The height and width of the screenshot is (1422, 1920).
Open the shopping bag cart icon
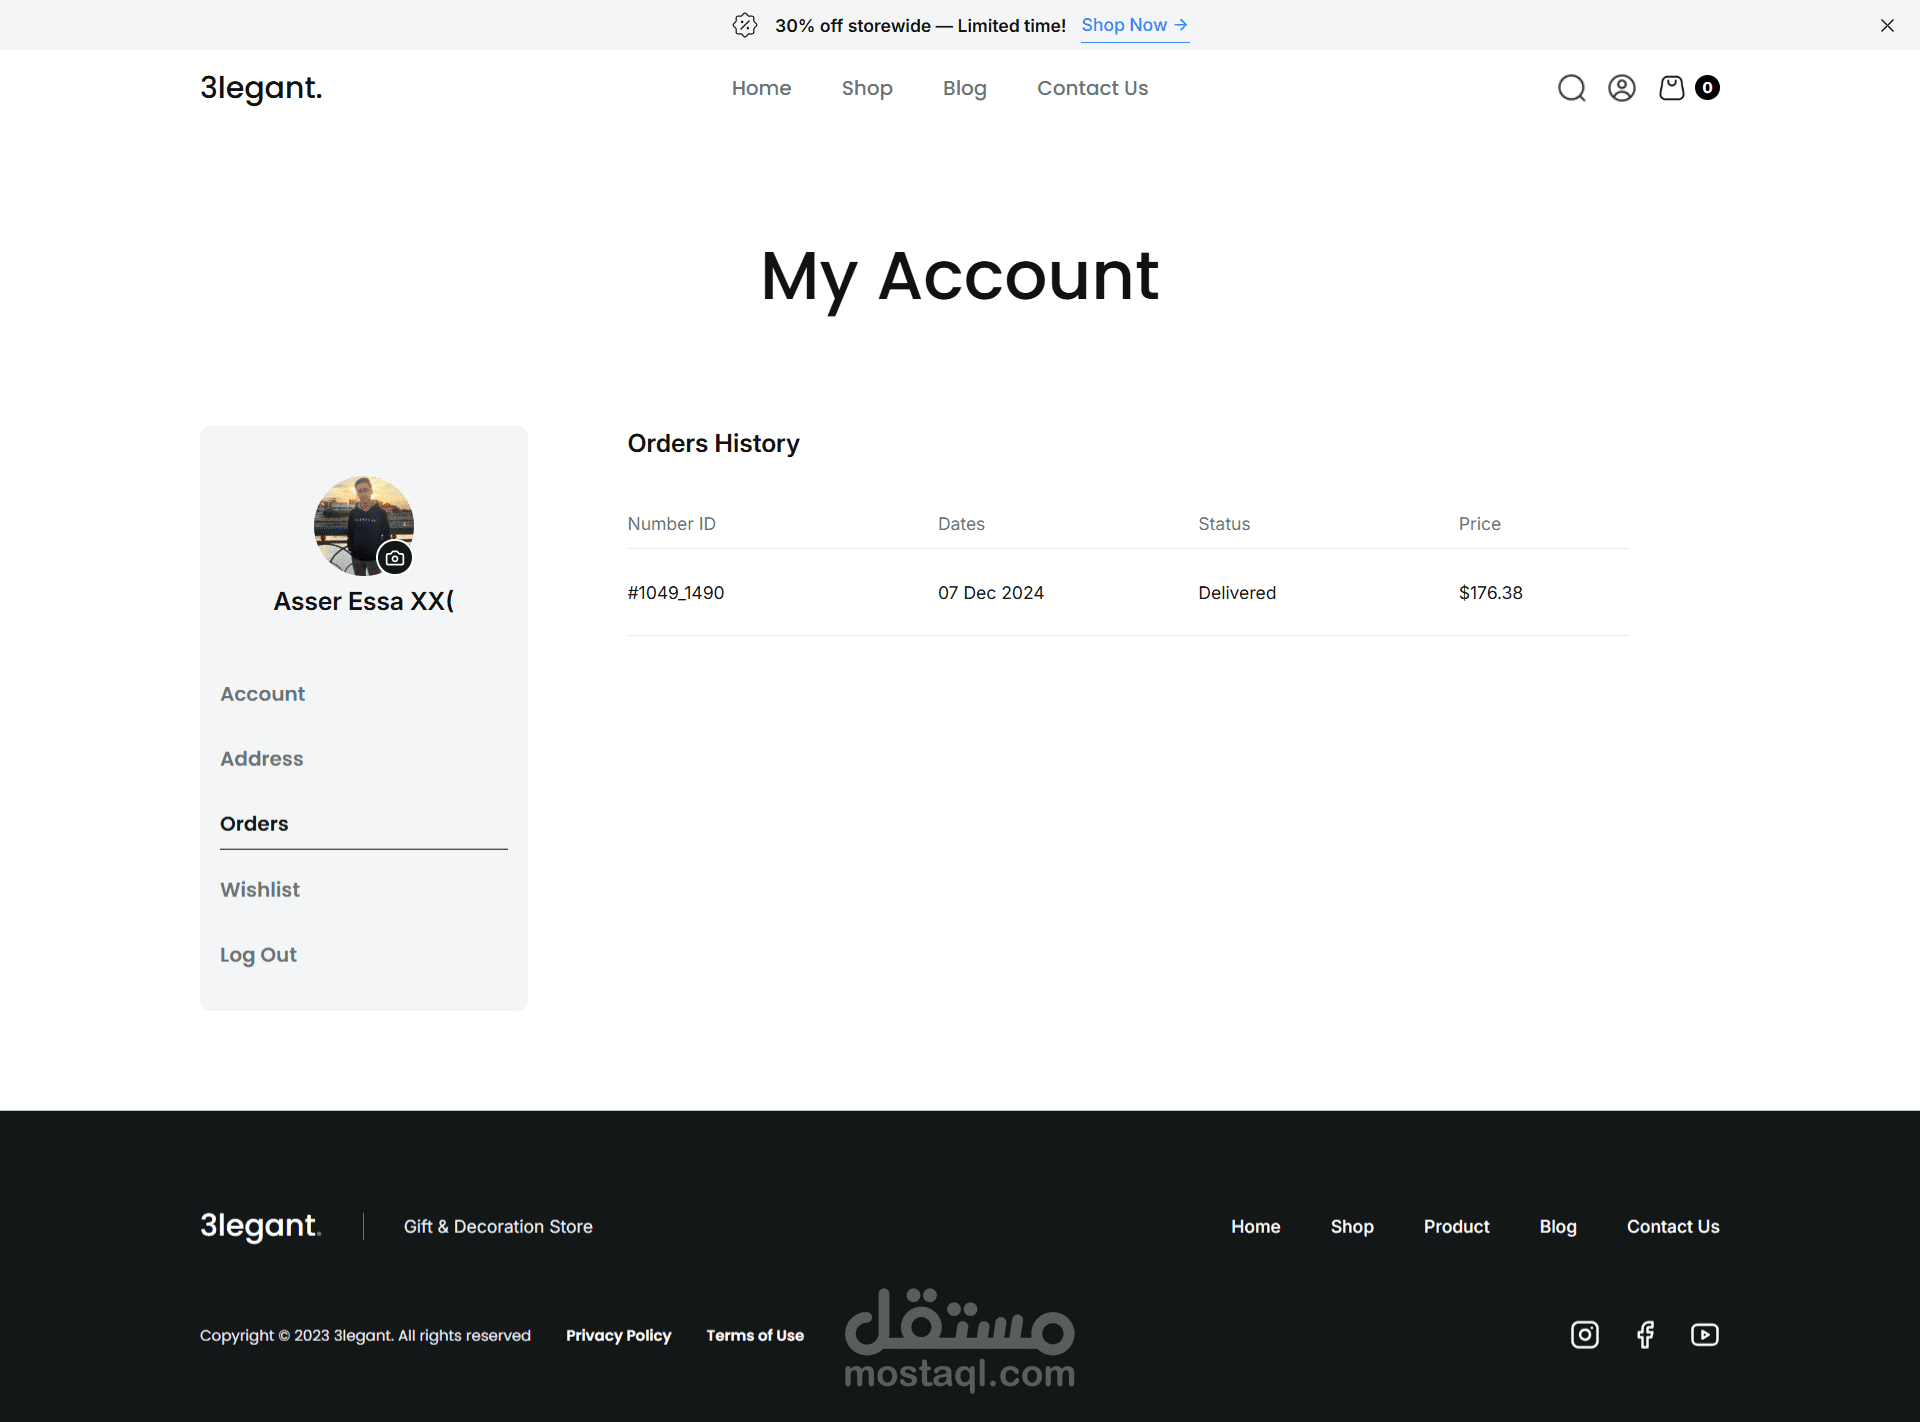pyautogui.click(x=1671, y=88)
